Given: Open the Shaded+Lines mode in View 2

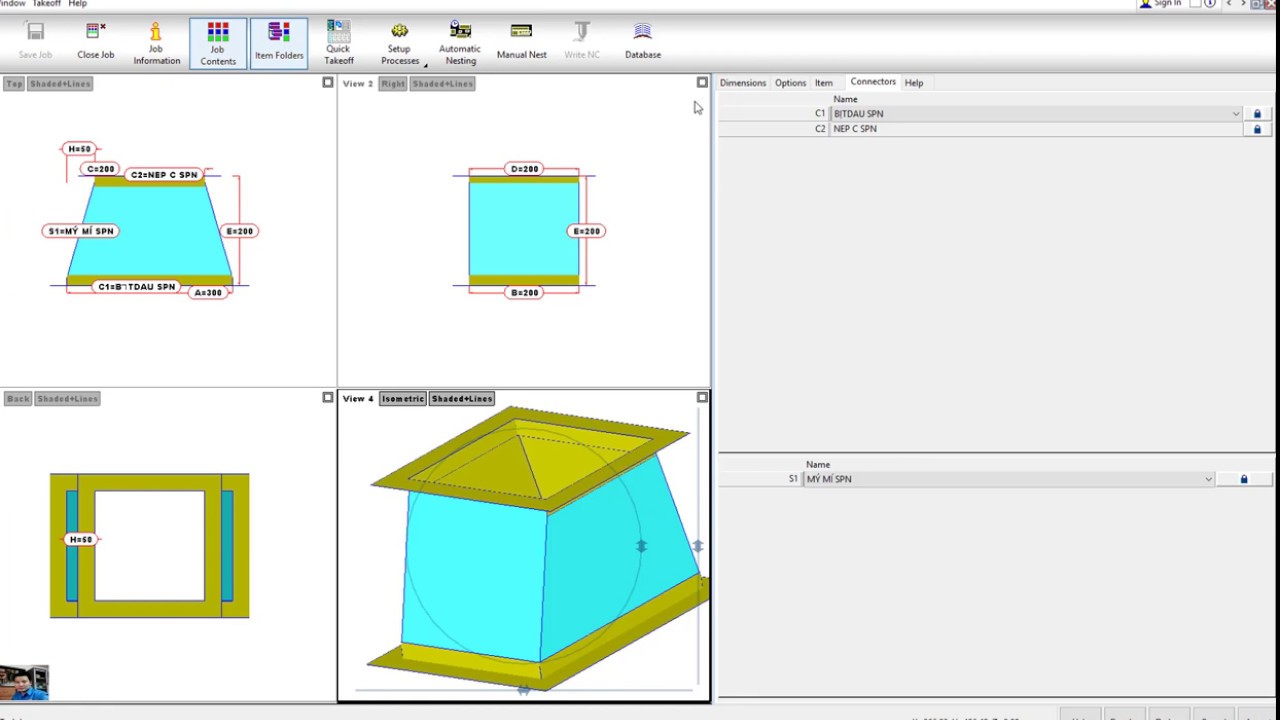Looking at the screenshot, I should 442,84.
